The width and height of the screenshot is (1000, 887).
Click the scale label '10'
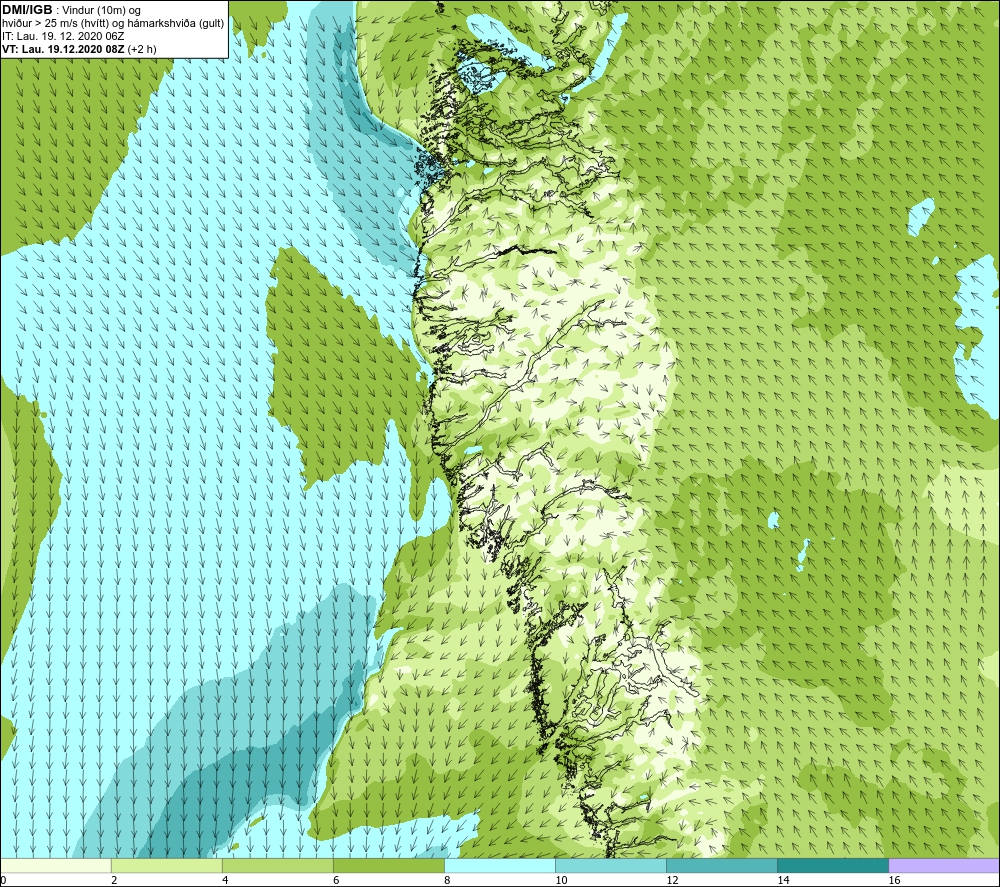(561, 880)
